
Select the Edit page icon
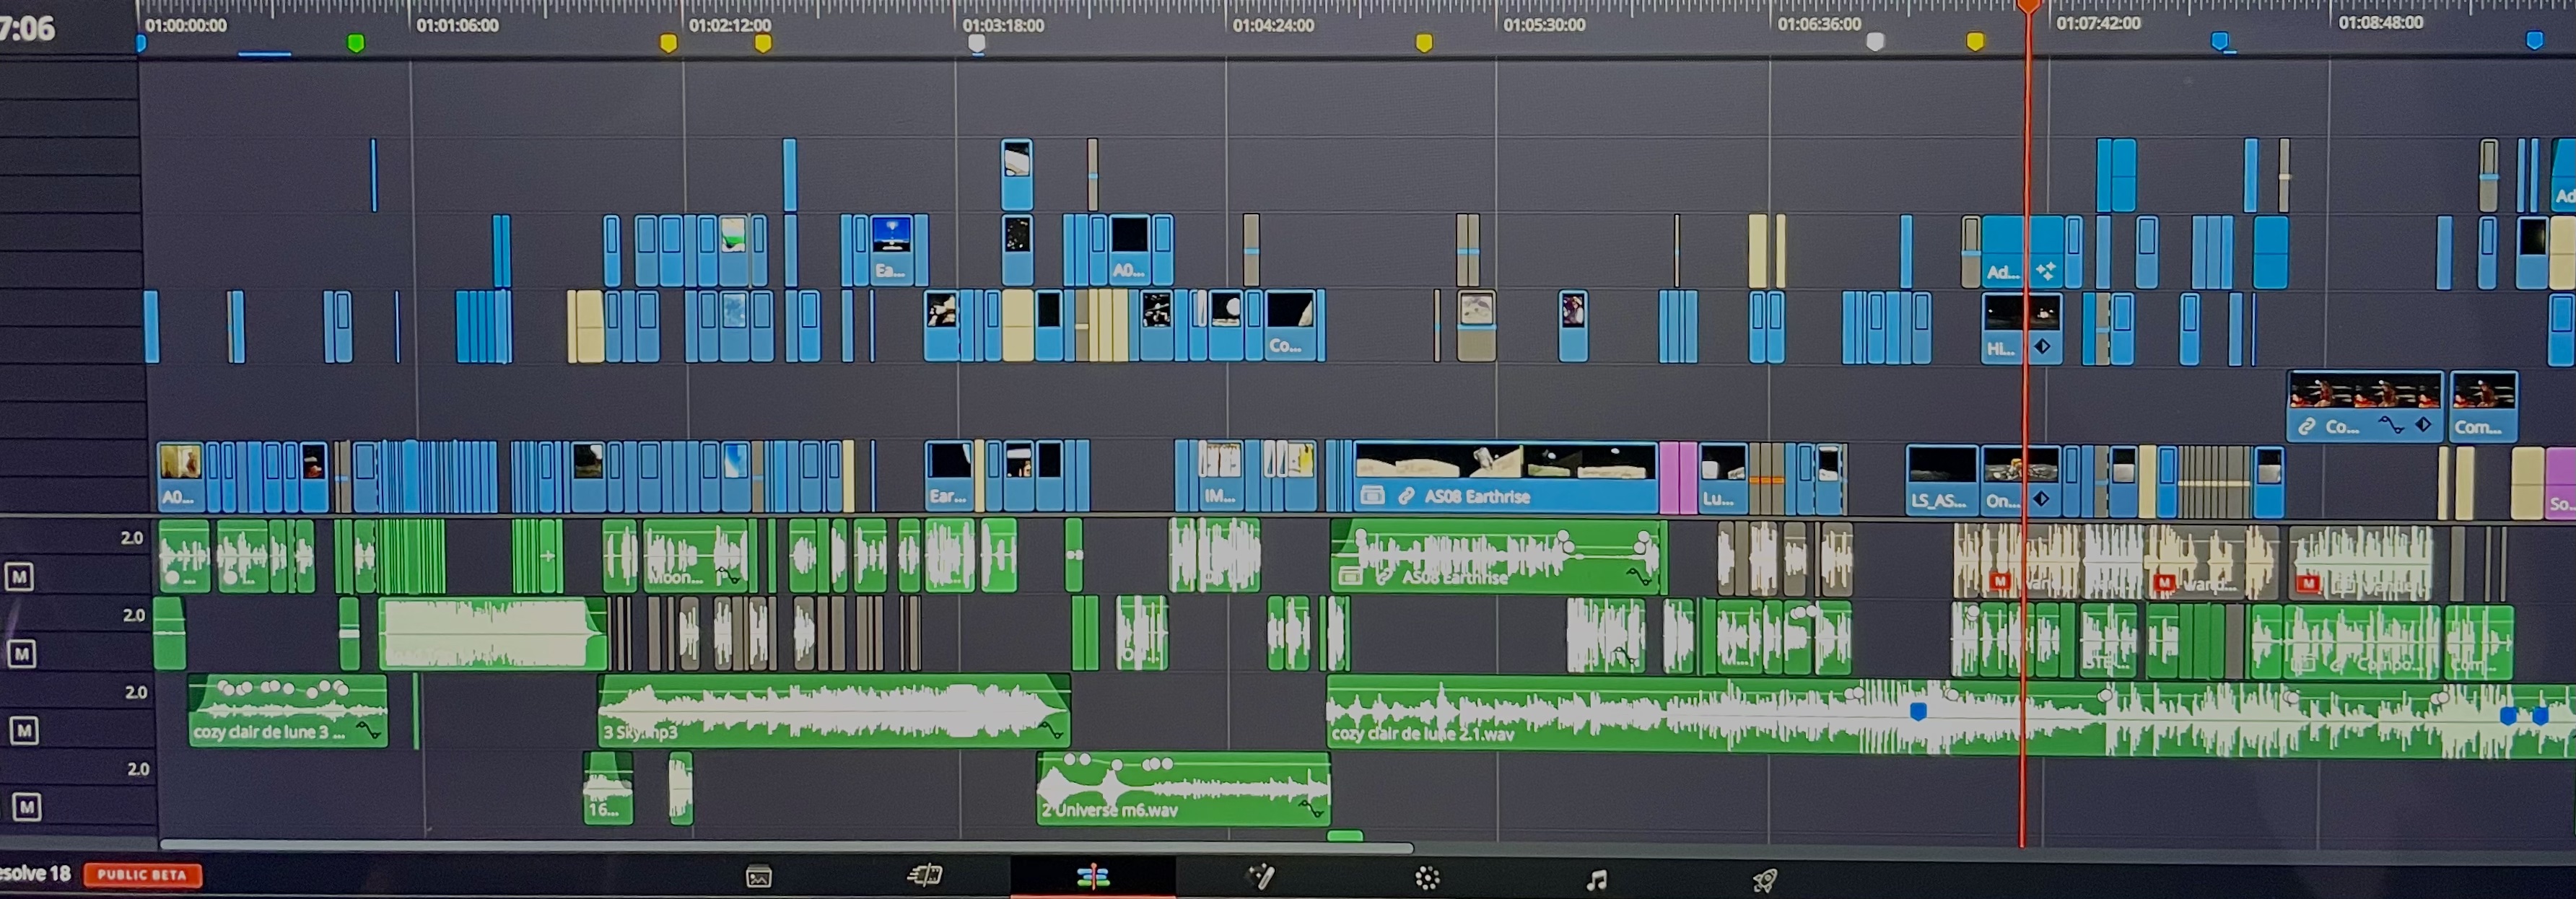[1093, 878]
